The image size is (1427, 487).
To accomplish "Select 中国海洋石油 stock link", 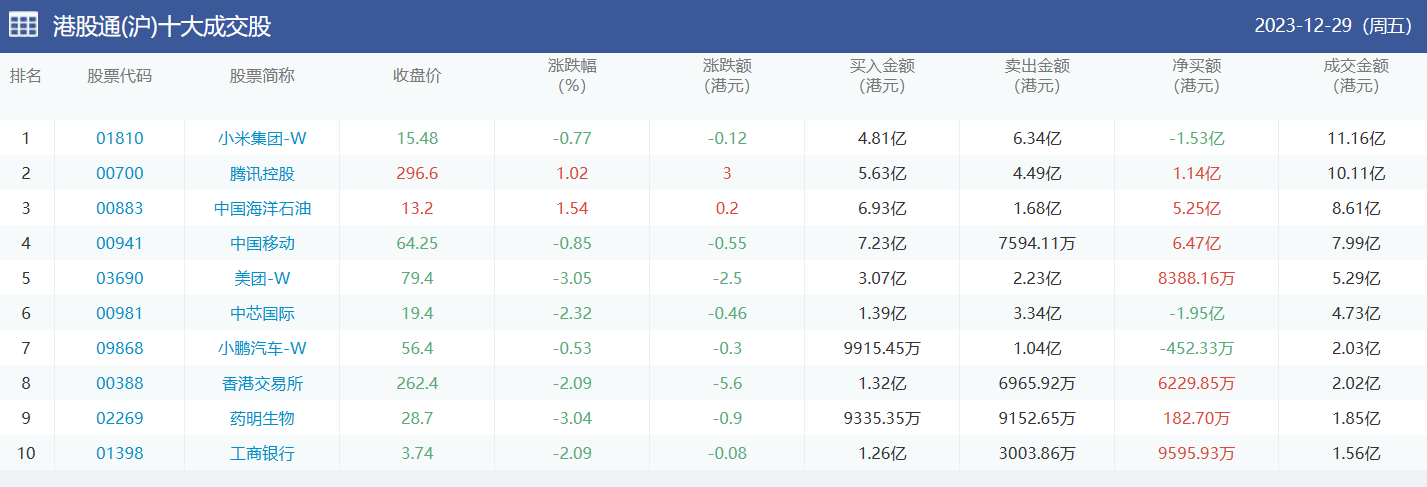I will coord(262,208).
